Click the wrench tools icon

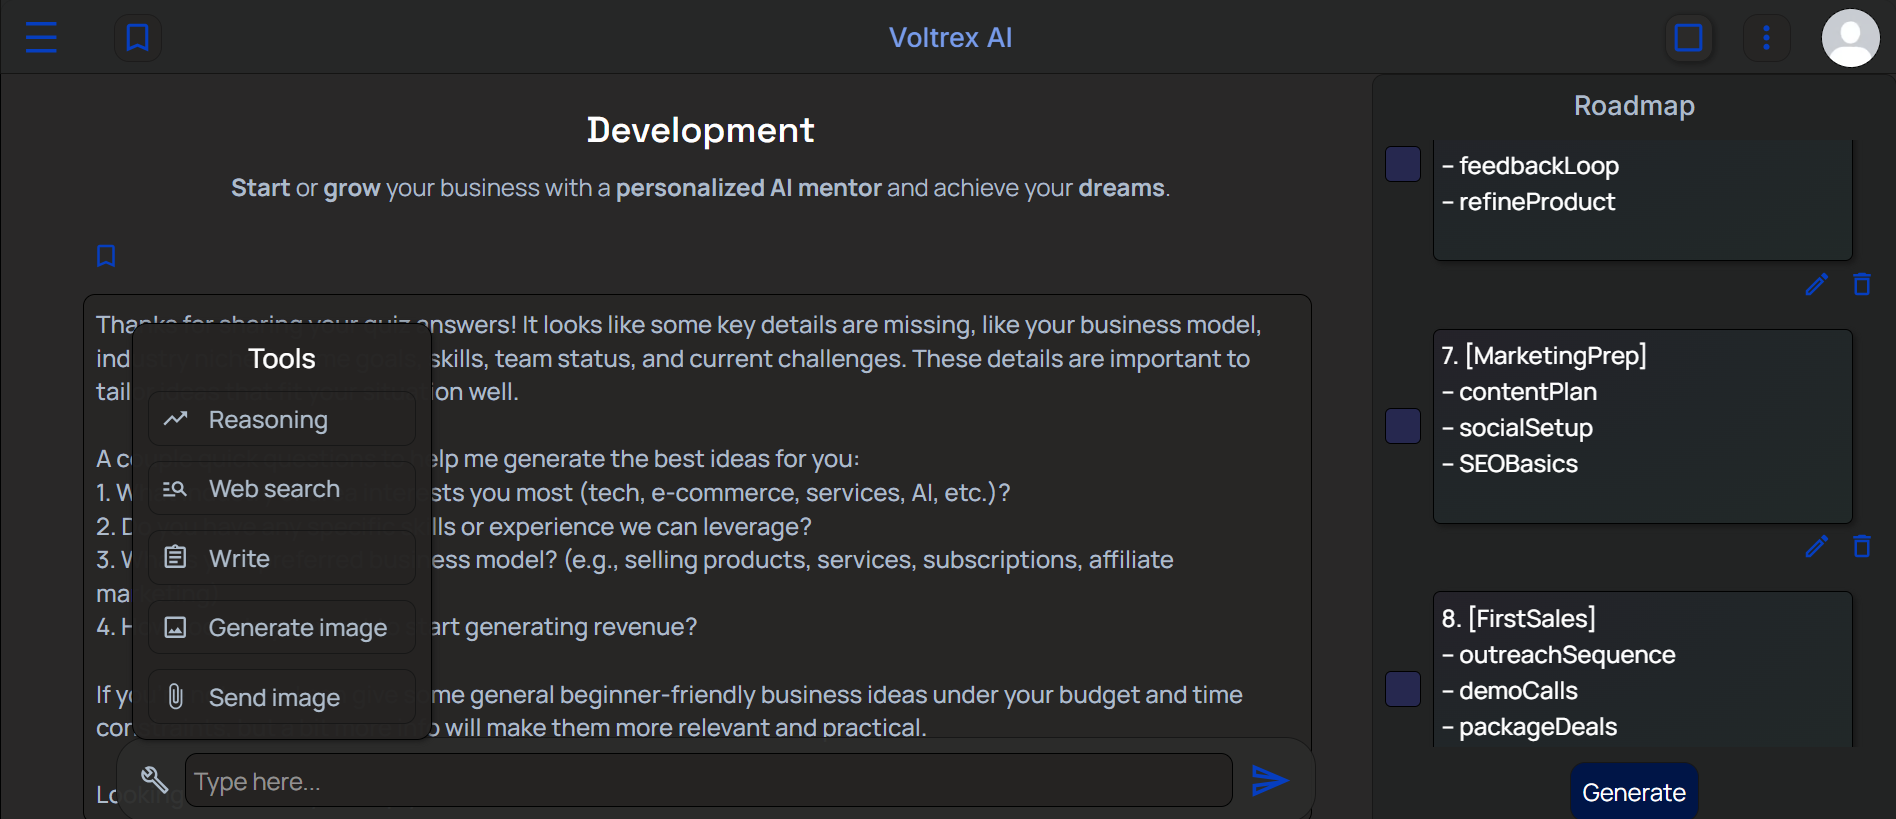tap(154, 779)
